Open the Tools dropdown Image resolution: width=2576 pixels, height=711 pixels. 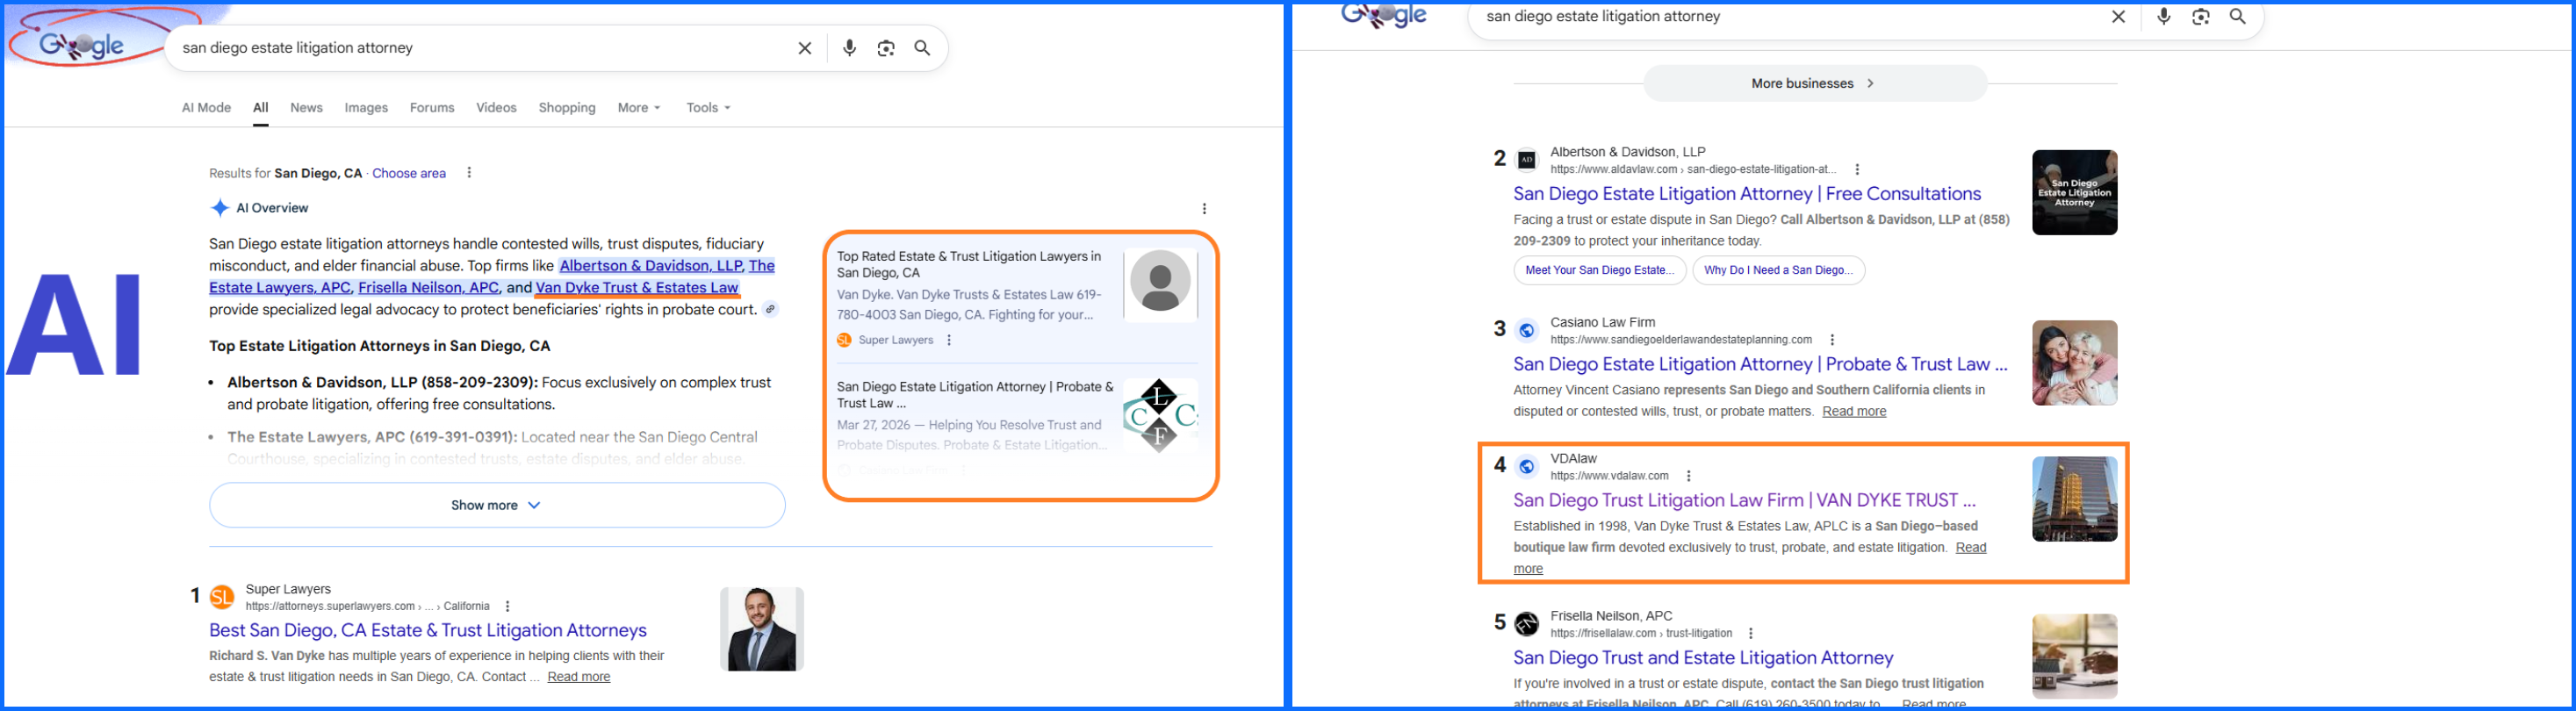(708, 108)
